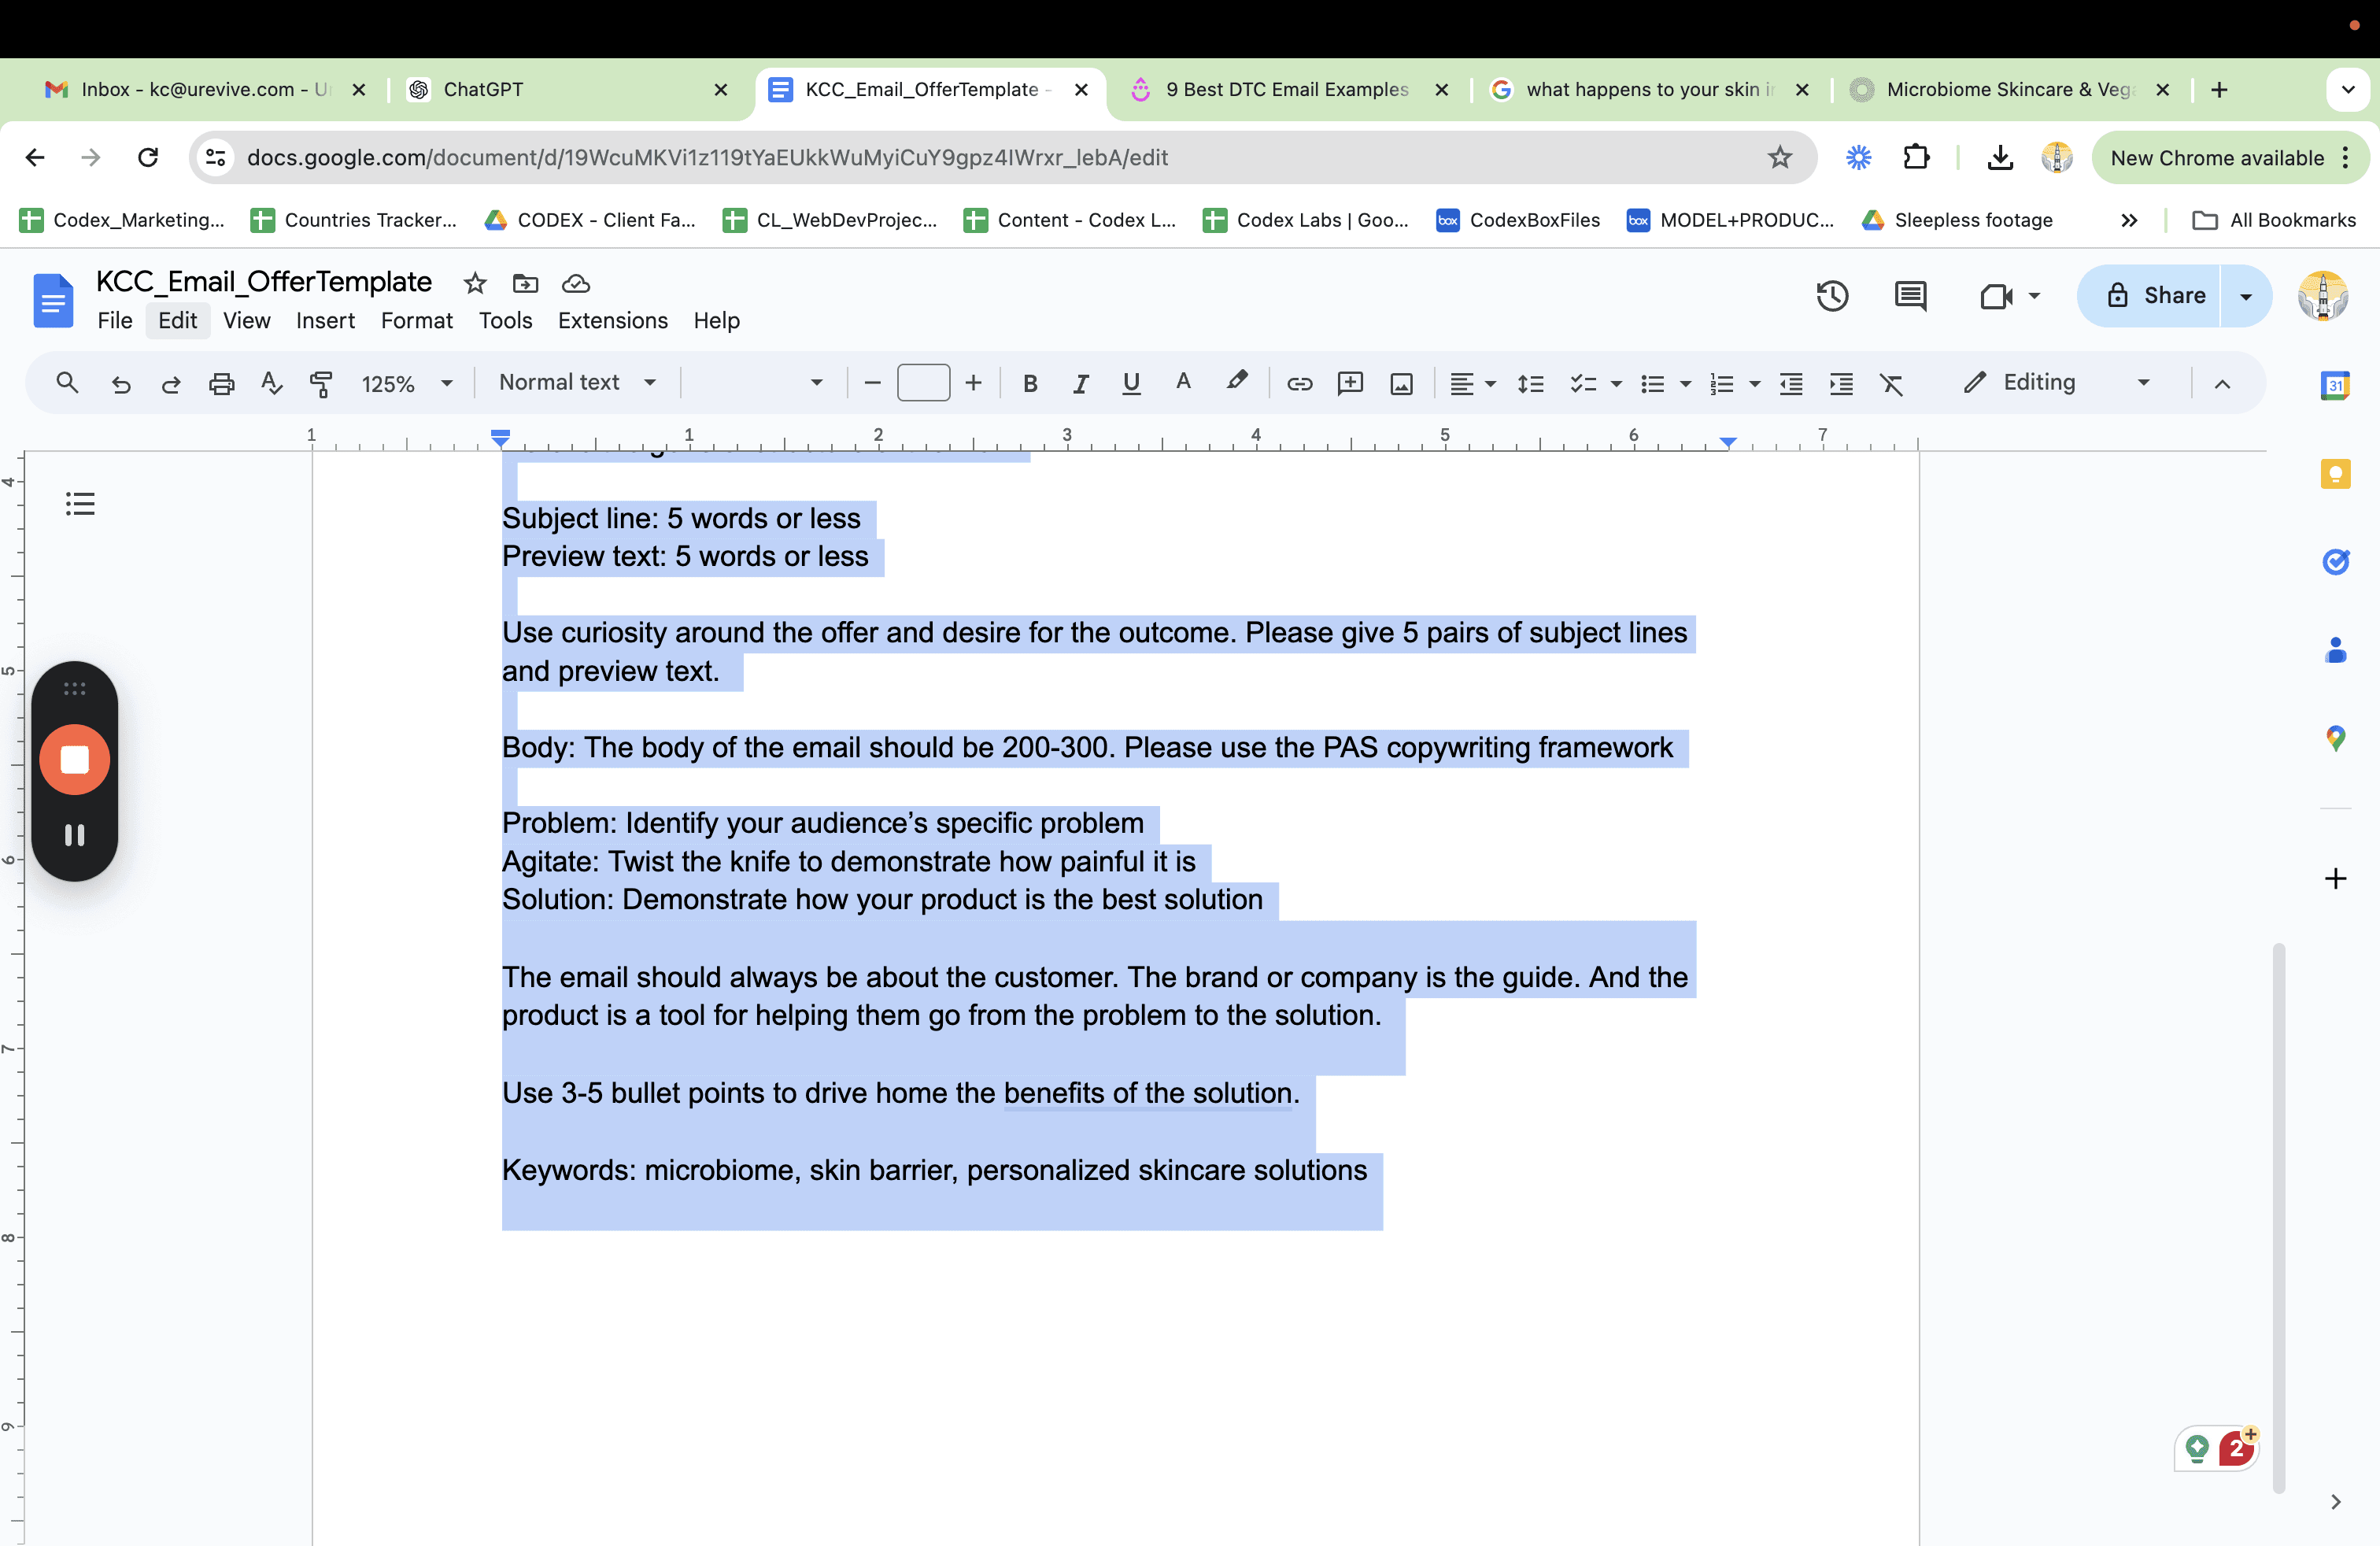Pause the screen recording
The image size is (2380, 1546).
coord(75,835)
